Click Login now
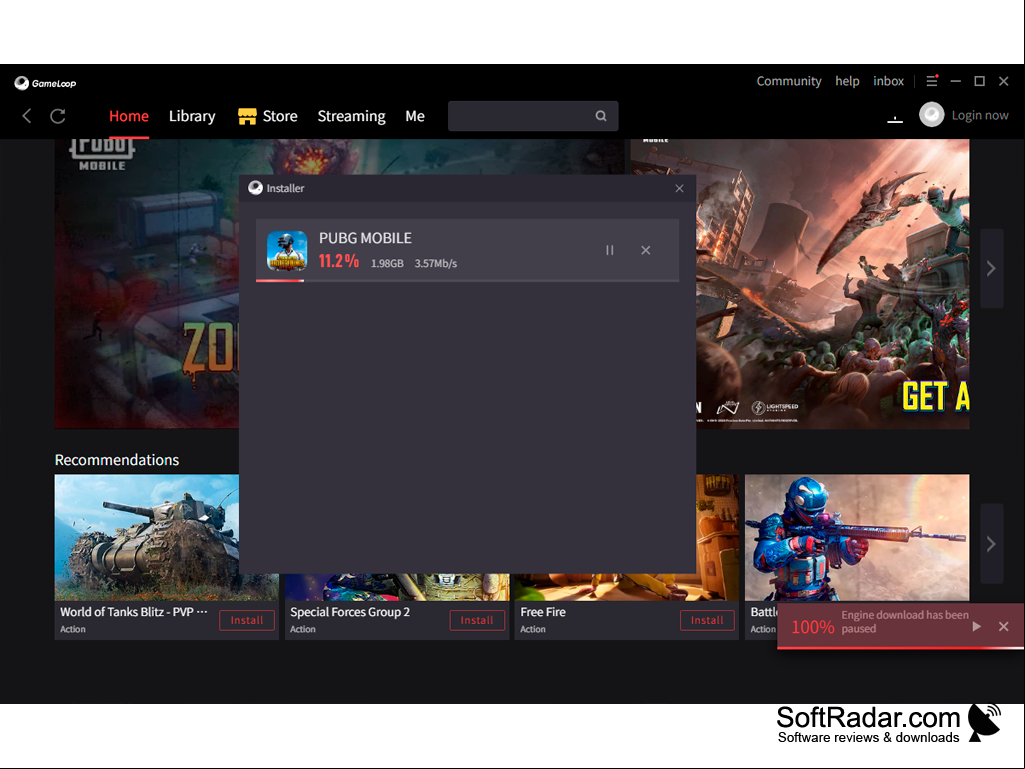 (x=979, y=115)
